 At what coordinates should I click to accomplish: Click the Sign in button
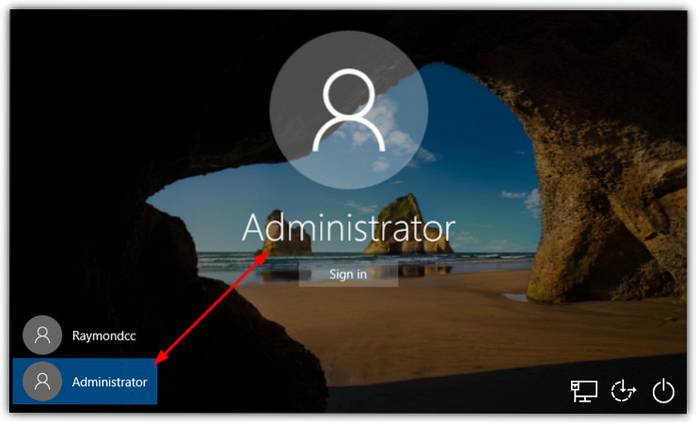point(348,274)
